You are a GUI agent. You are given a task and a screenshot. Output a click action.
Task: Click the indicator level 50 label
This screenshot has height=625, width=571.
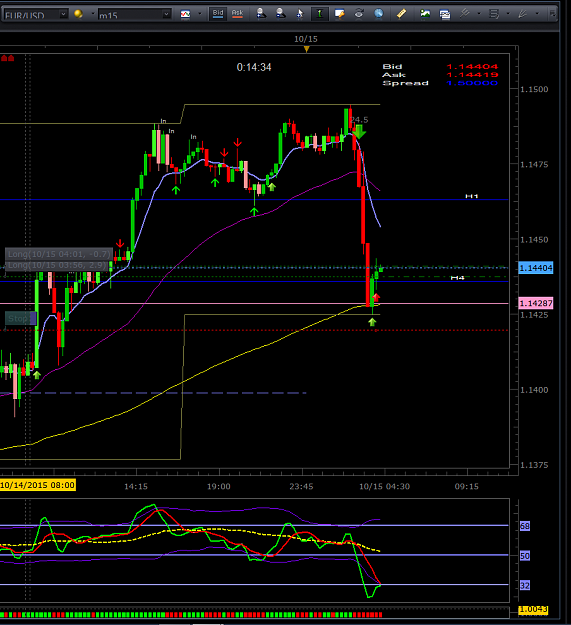click(x=525, y=556)
